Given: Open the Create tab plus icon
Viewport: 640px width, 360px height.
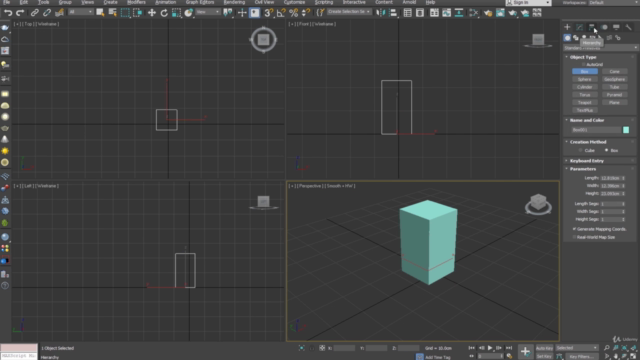Looking at the screenshot, I should [x=567, y=27].
